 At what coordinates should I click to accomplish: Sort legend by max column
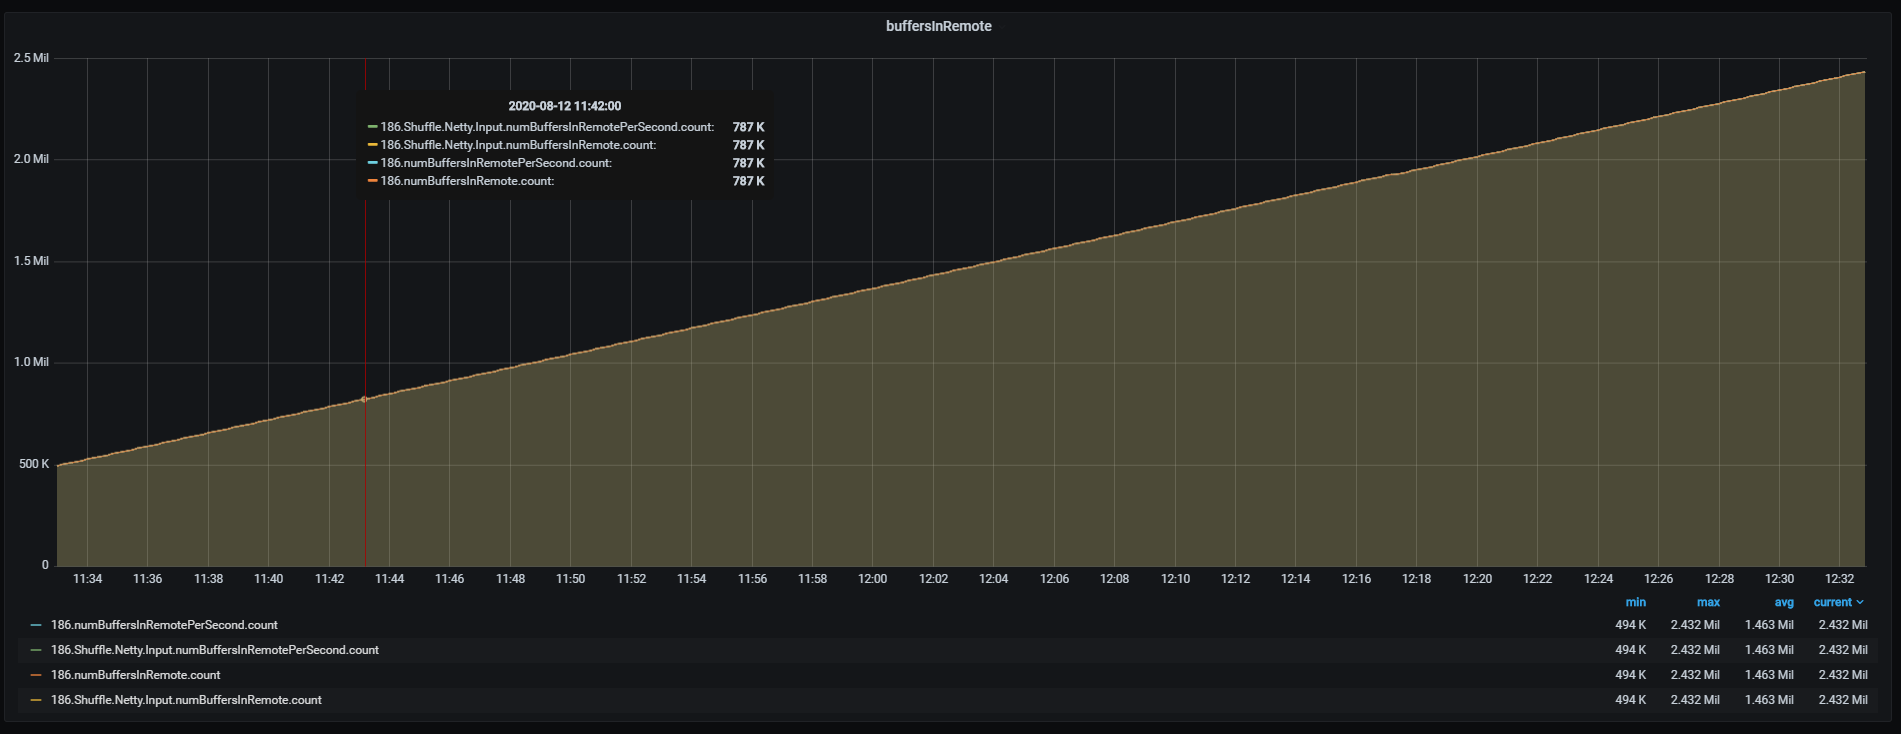tap(1708, 602)
